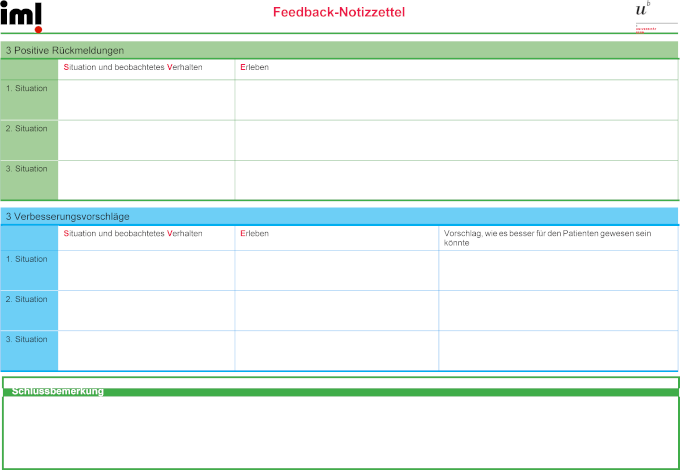Click Verhalten cell for 3. Situation, Positive Rückmeldungen

coord(147,180)
